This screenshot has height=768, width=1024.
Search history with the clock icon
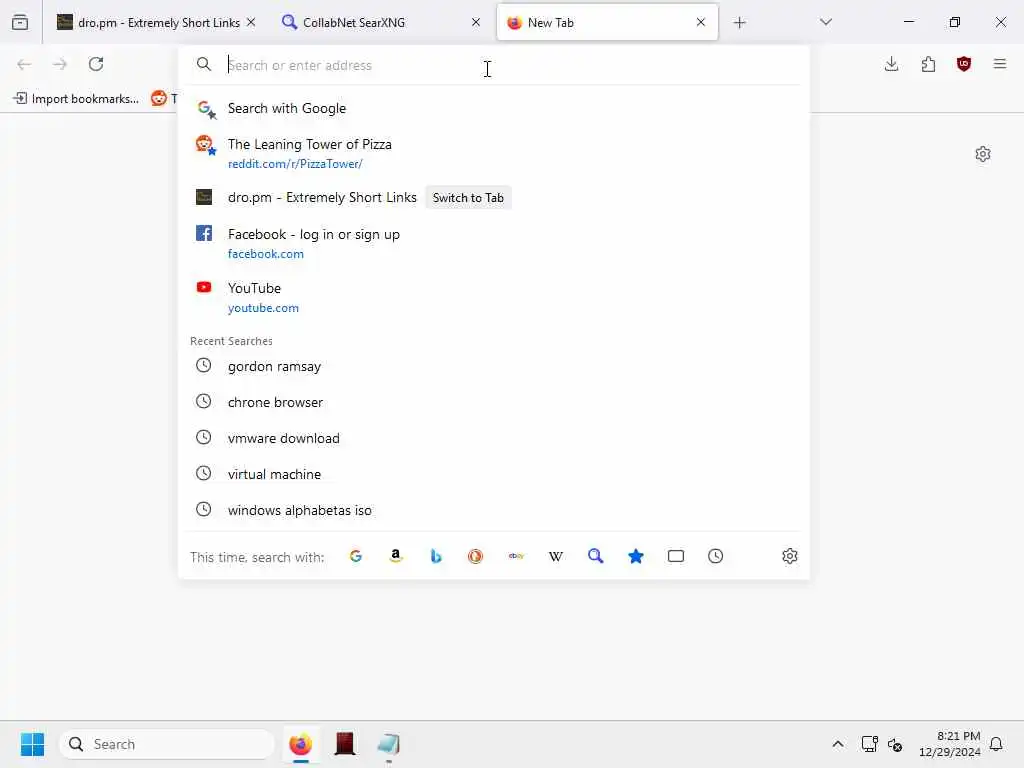click(716, 556)
